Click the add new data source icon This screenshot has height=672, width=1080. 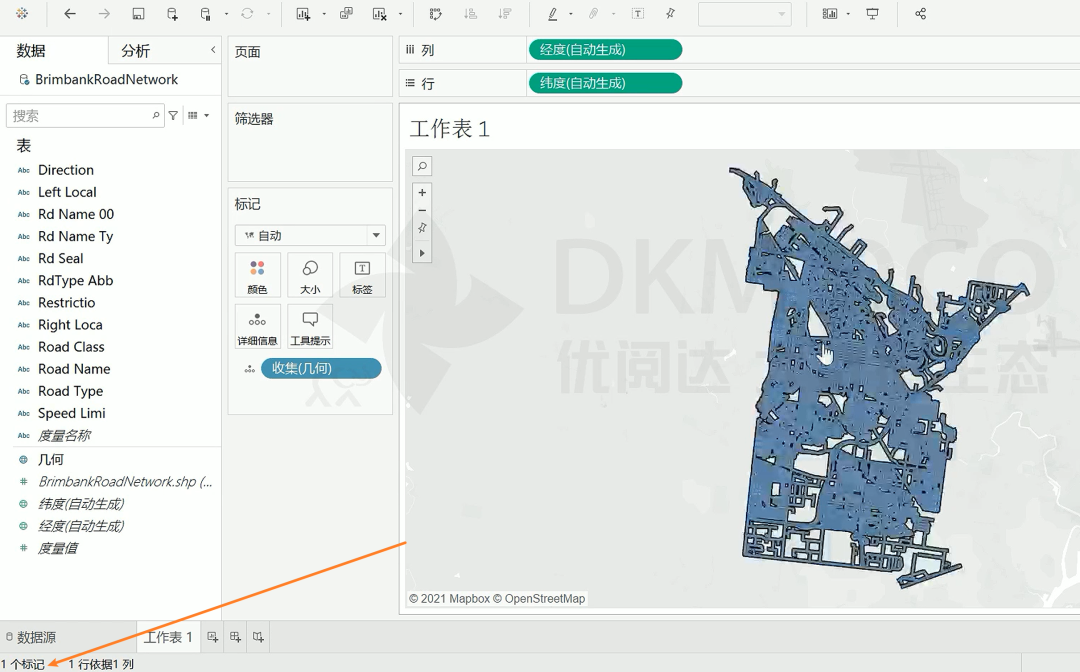coord(172,14)
